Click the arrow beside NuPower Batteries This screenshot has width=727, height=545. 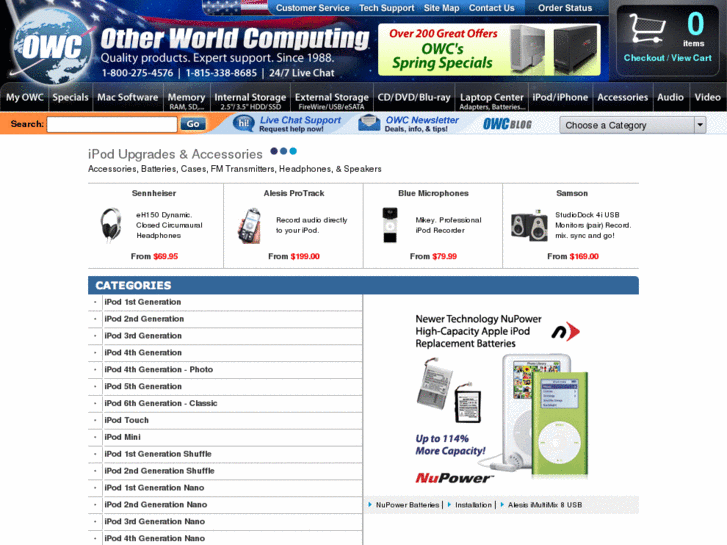pyautogui.click(x=370, y=505)
